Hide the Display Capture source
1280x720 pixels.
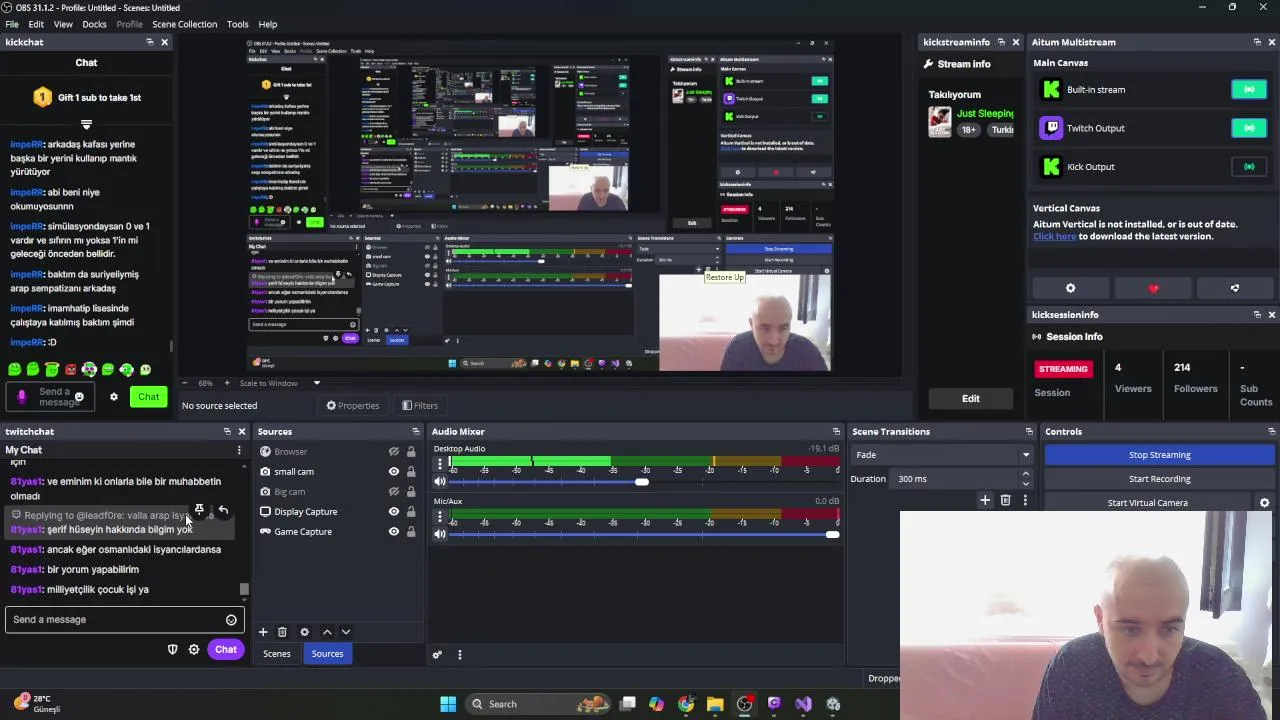coord(393,512)
